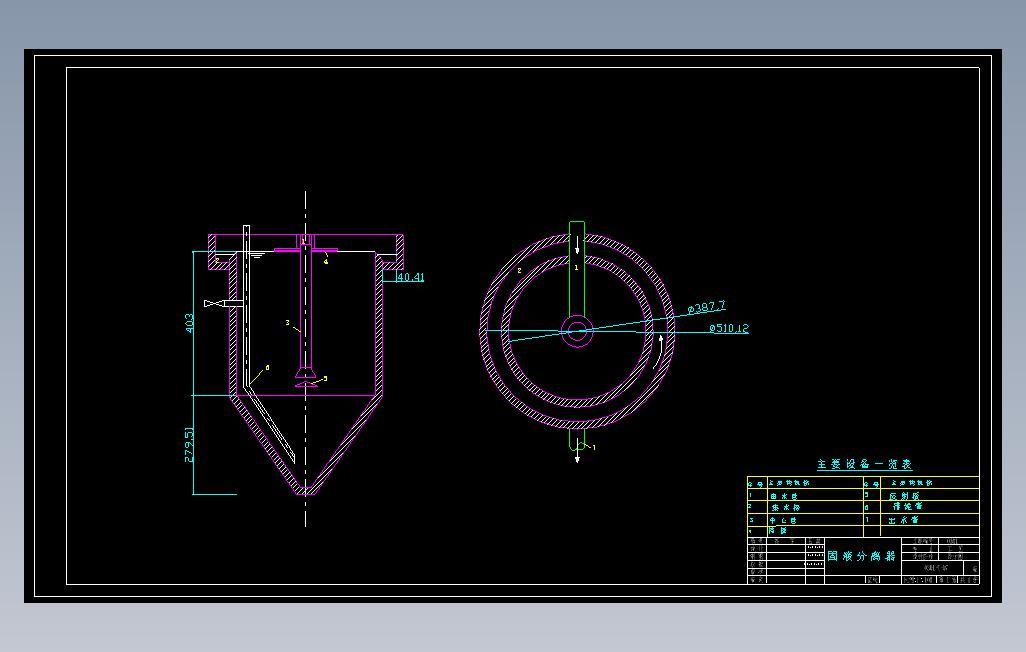This screenshot has height=652, width=1026.
Task: Select the ø510.12 diameter dimension
Action: click(729, 328)
